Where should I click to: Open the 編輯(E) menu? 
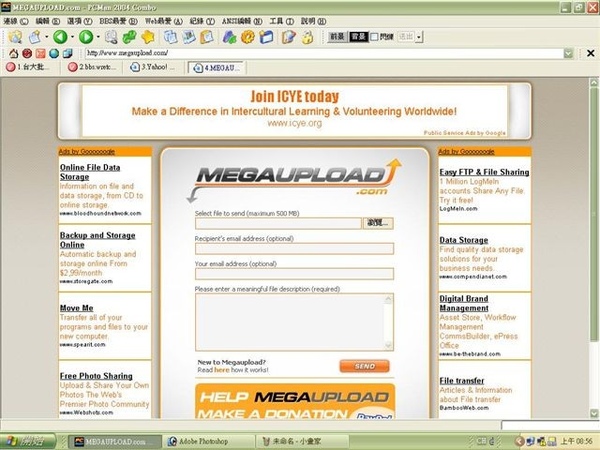click(x=48, y=21)
